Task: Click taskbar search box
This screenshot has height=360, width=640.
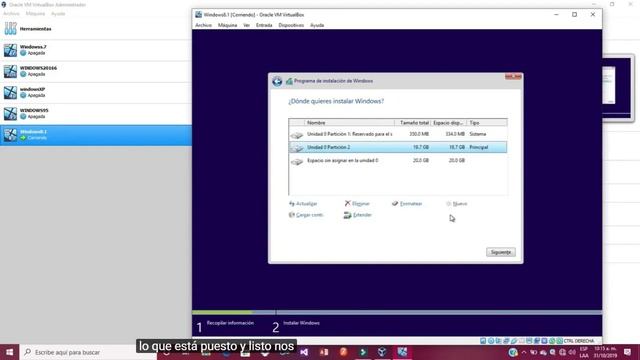Action: point(88,352)
